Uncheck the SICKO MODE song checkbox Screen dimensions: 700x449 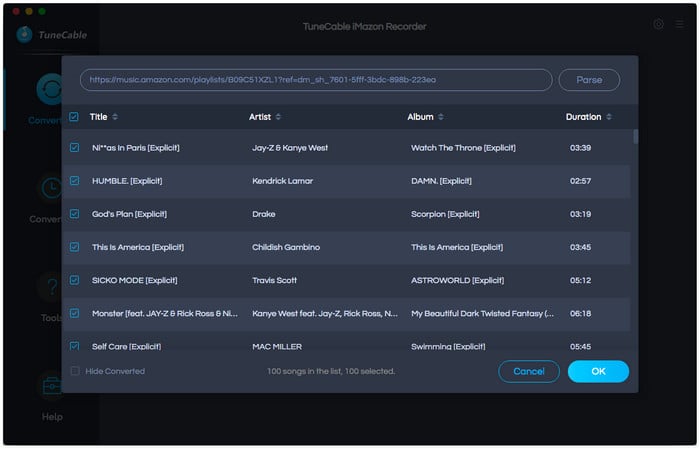pyautogui.click(x=75, y=280)
